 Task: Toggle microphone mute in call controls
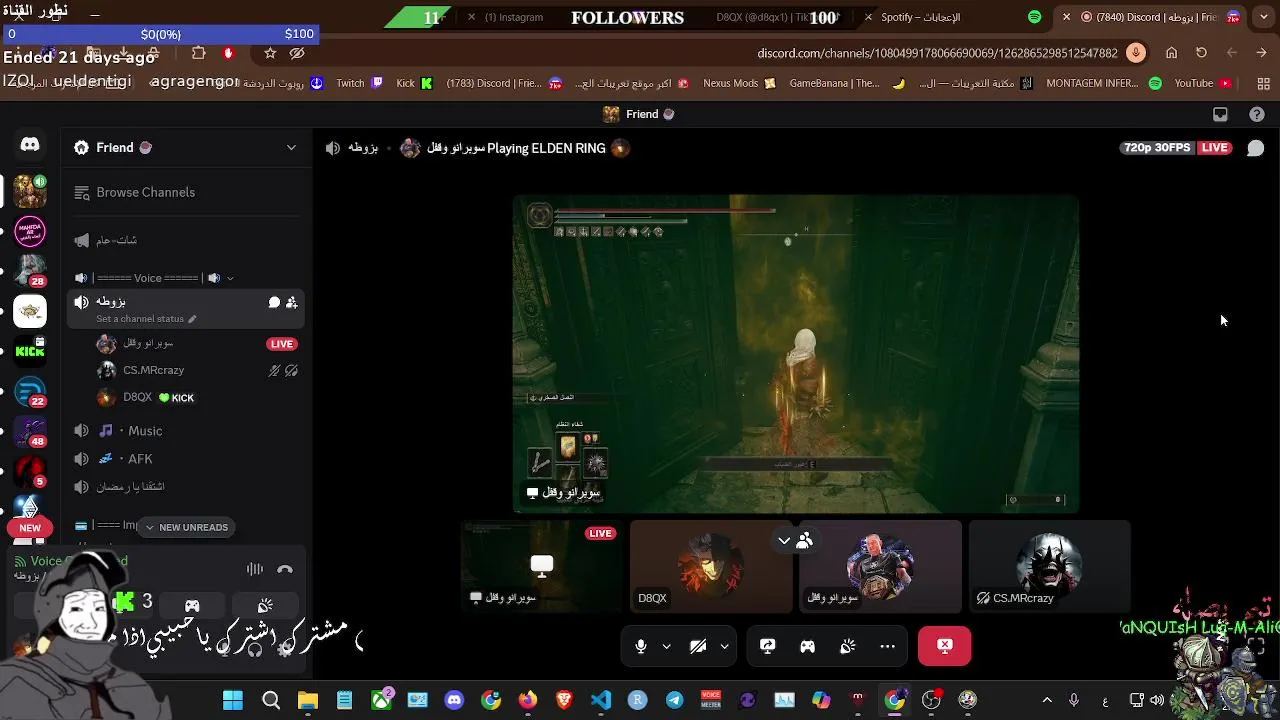[641, 646]
